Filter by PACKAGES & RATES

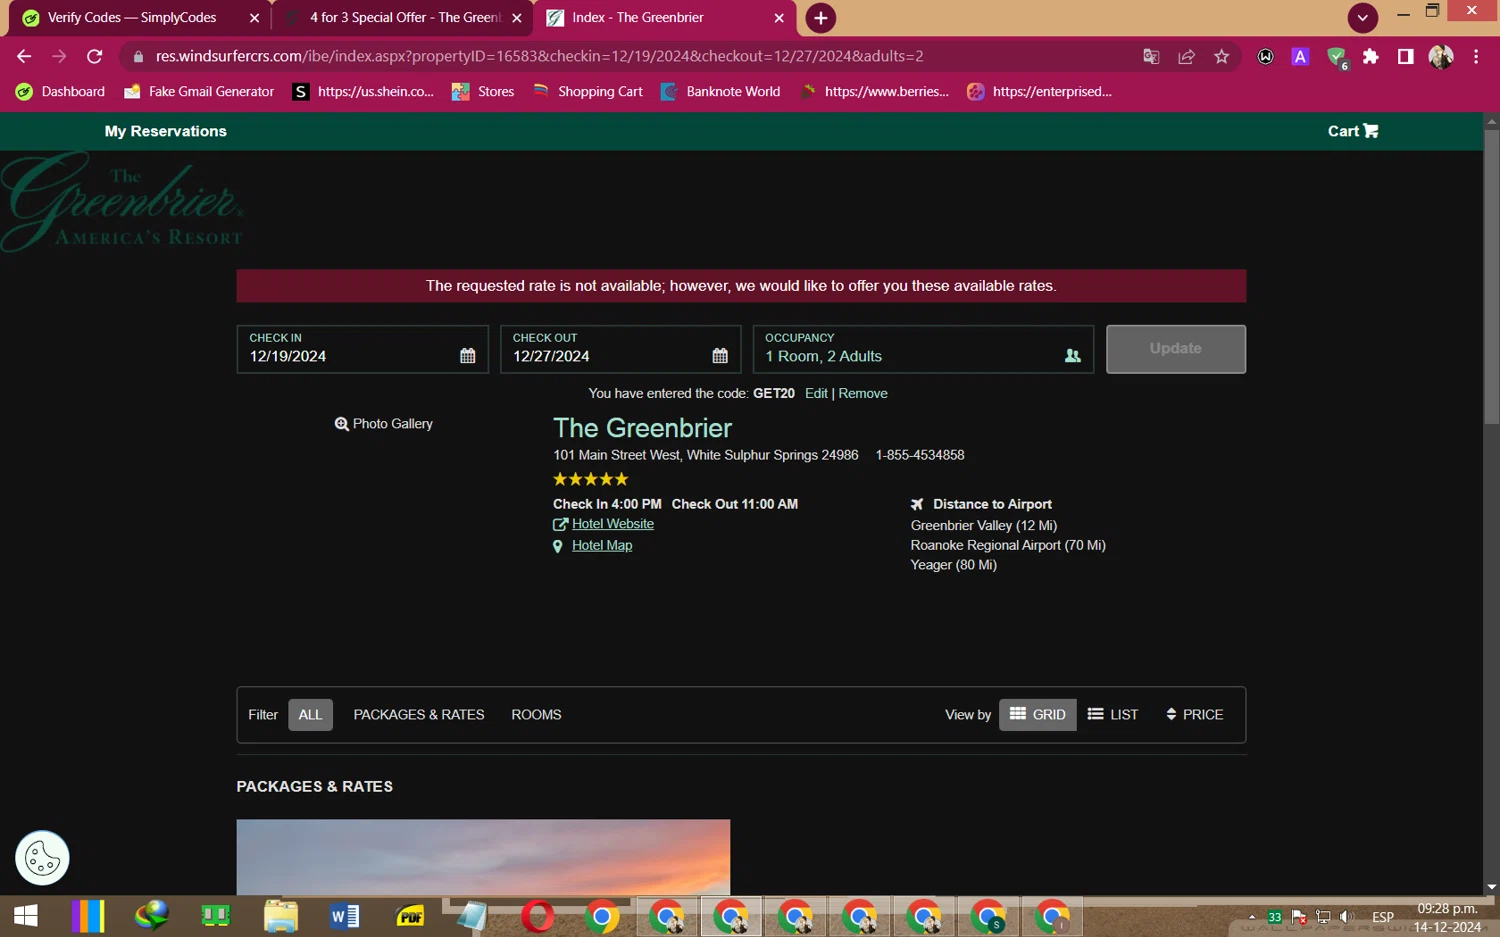point(419,715)
